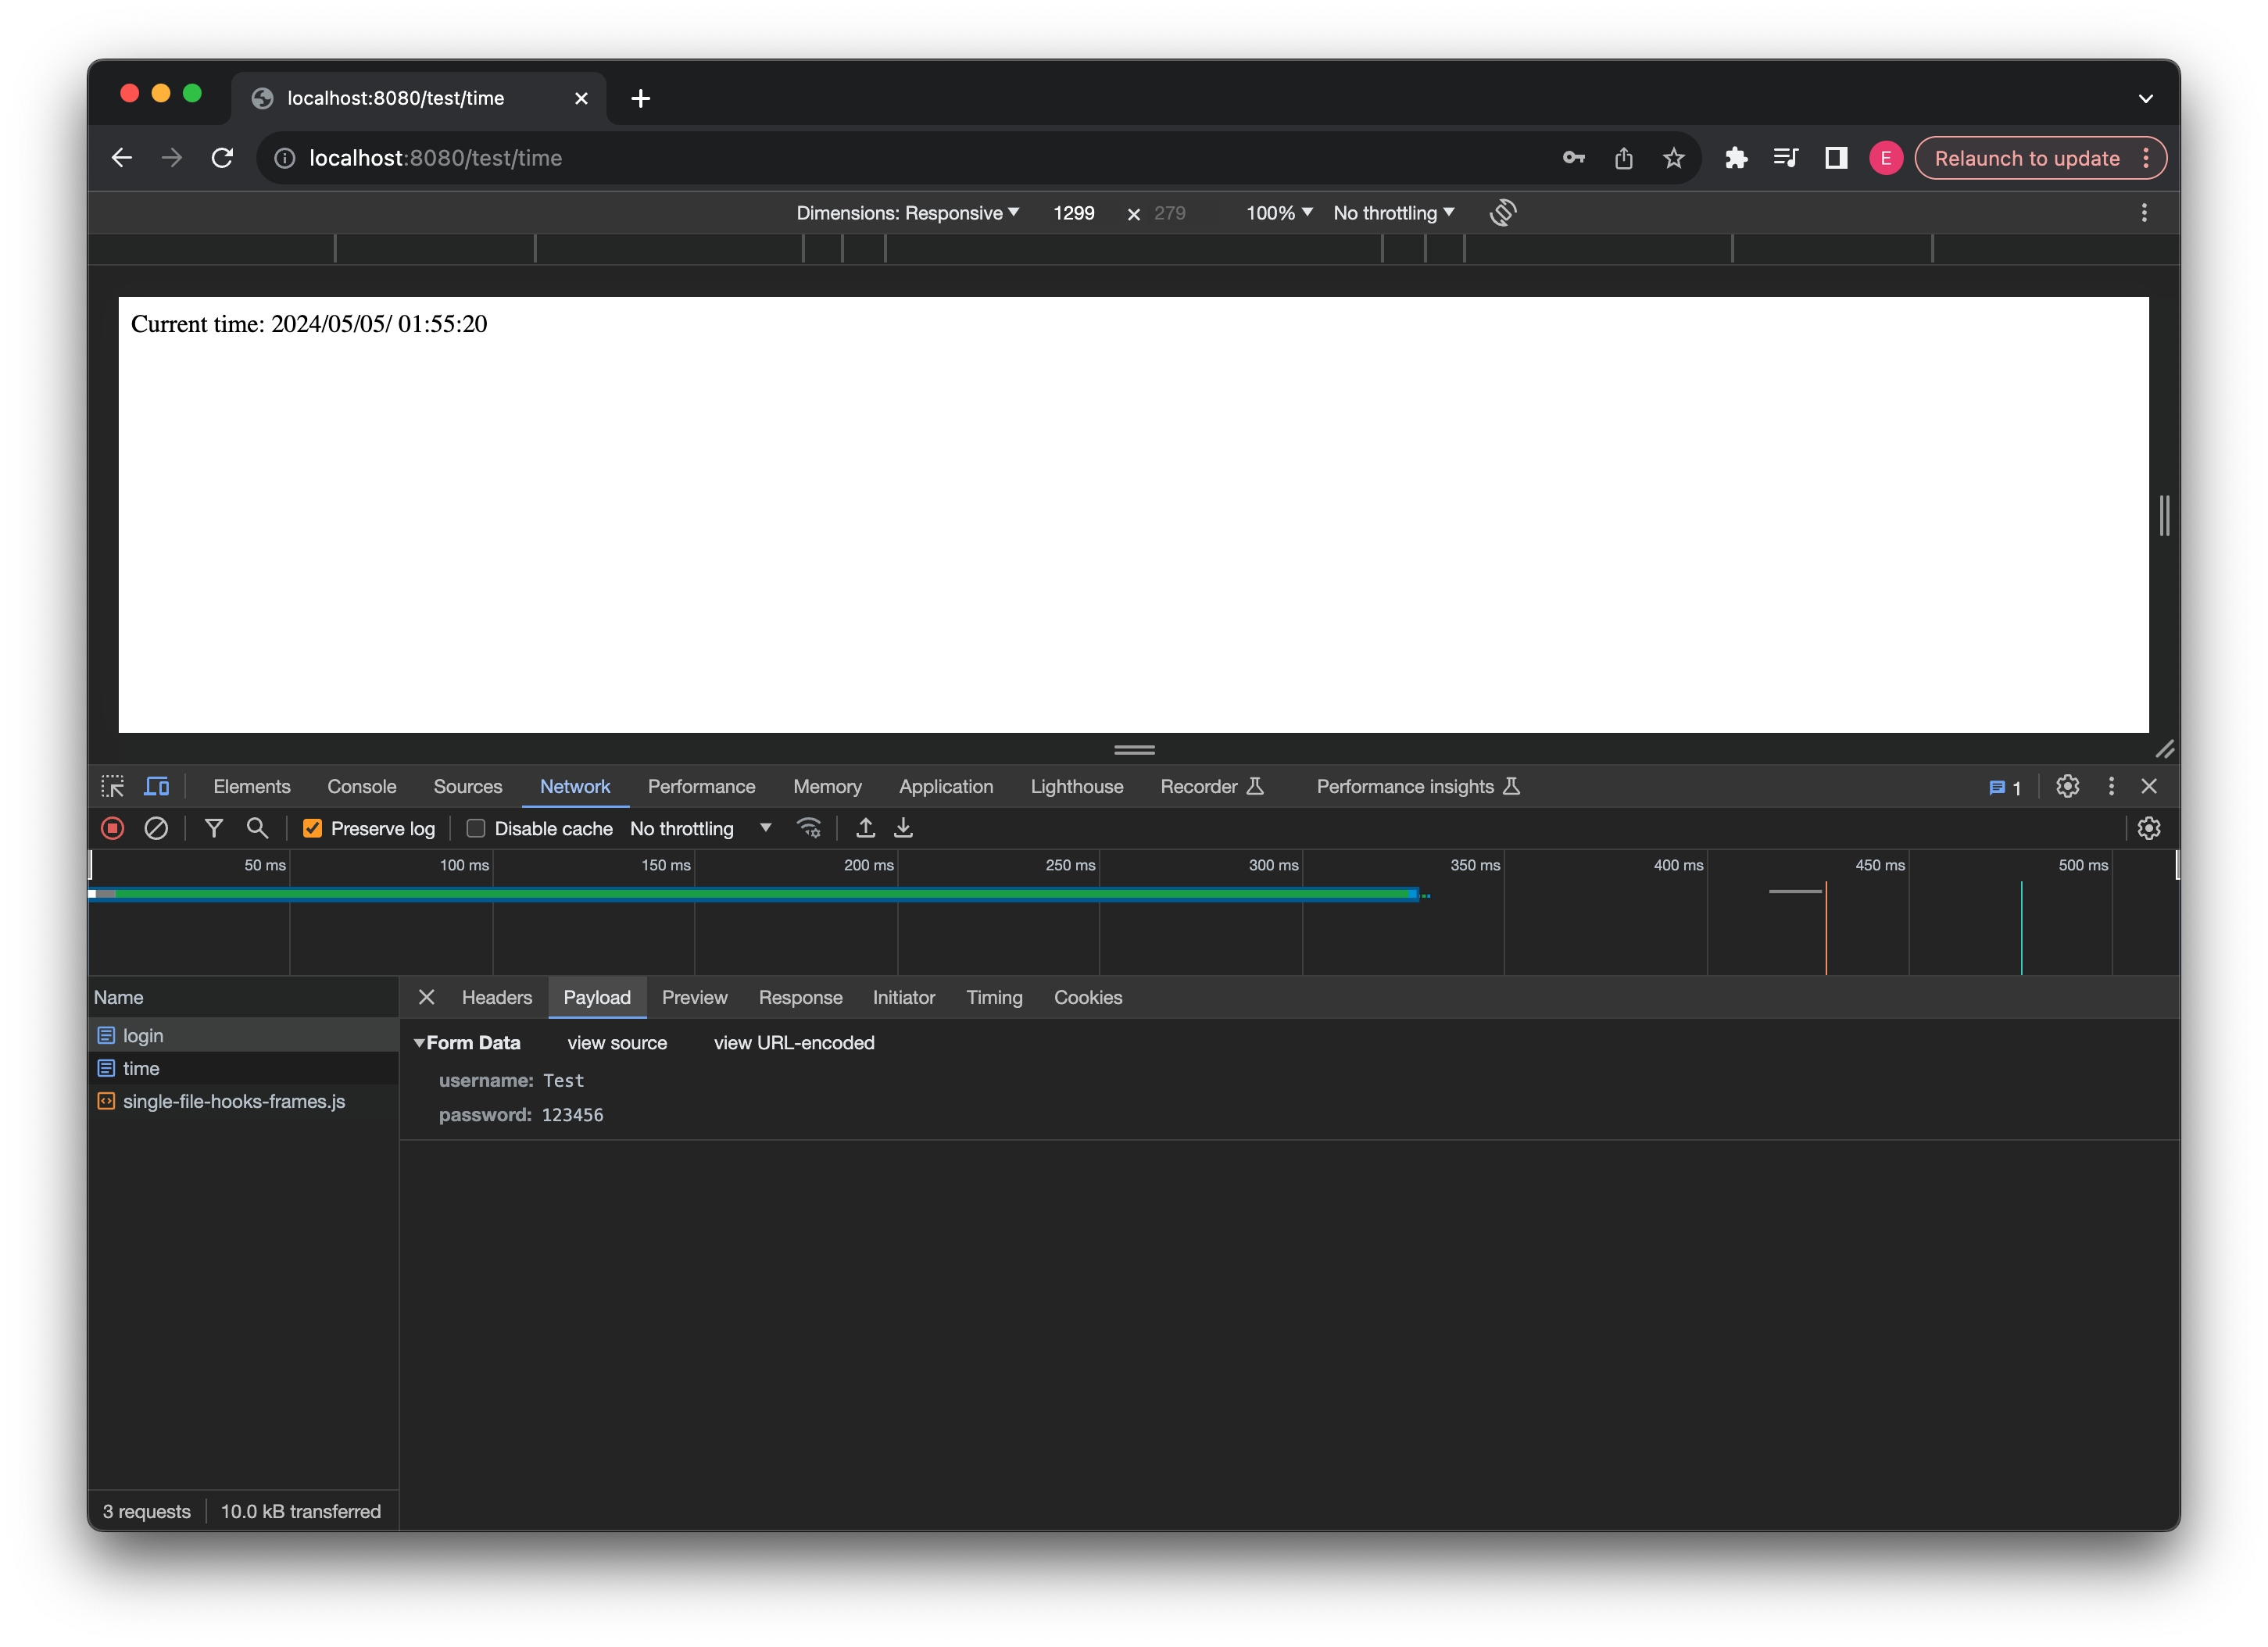
Task: Select the time request in list
Action: coord(141,1069)
